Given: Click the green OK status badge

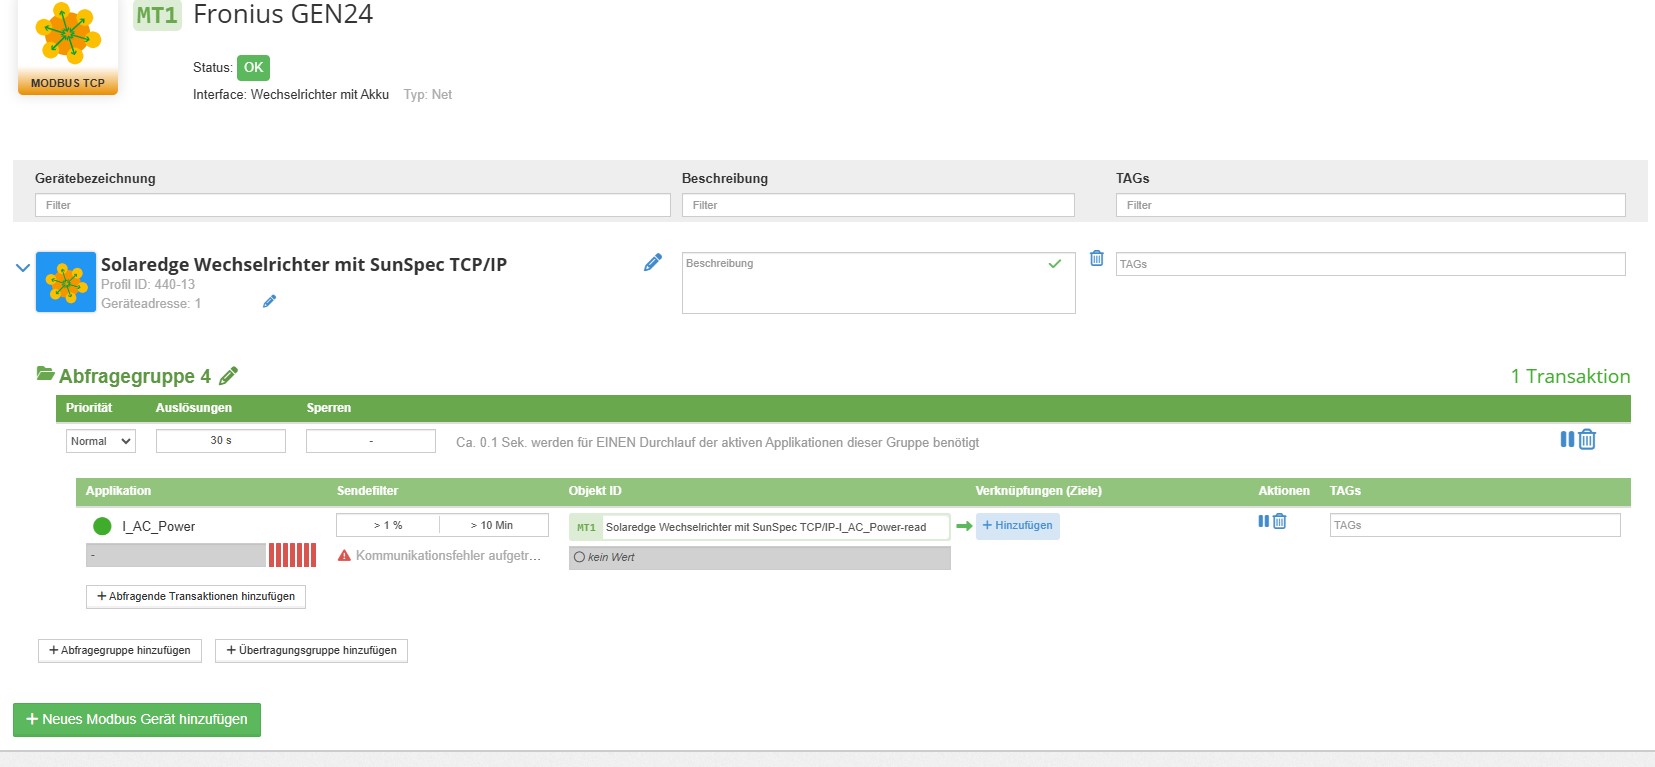Looking at the screenshot, I should 253,67.
